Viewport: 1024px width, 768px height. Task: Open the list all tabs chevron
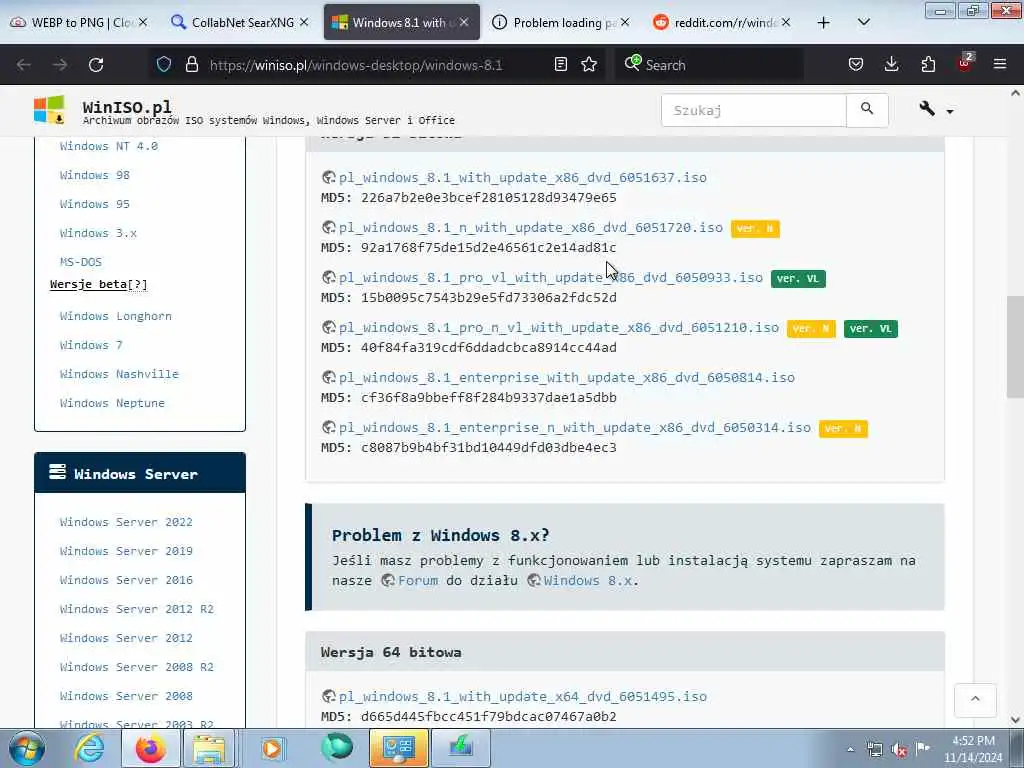tap(863, 22)
